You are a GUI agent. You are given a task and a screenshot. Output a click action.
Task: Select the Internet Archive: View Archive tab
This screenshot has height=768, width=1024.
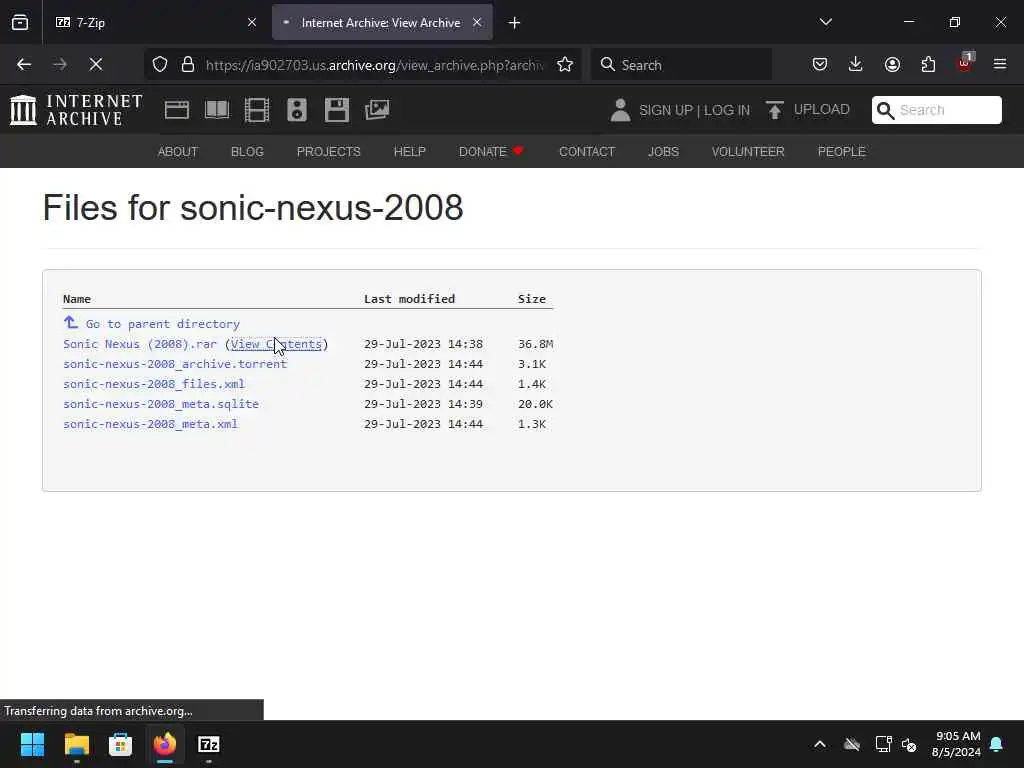click(382, 22)
